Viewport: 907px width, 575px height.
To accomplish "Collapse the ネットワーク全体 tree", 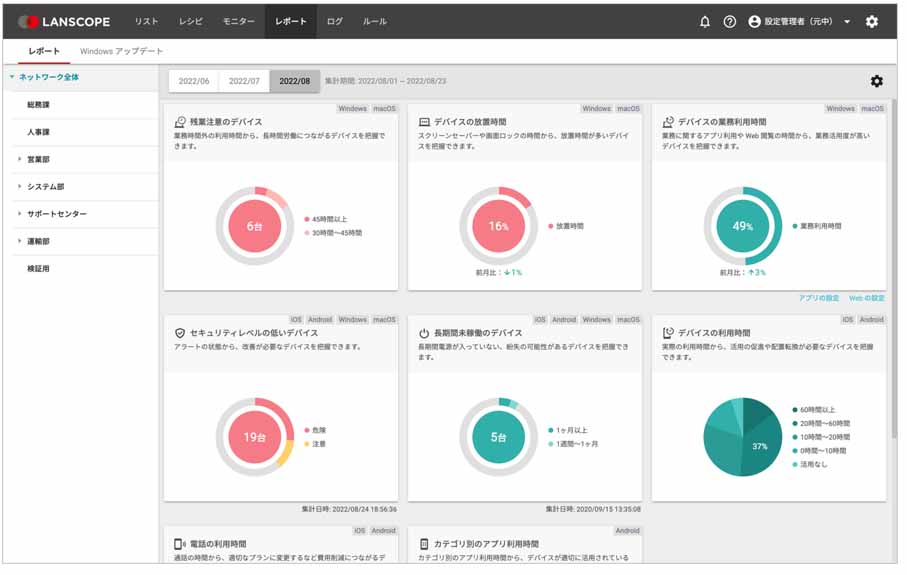I will coord(11,77).
